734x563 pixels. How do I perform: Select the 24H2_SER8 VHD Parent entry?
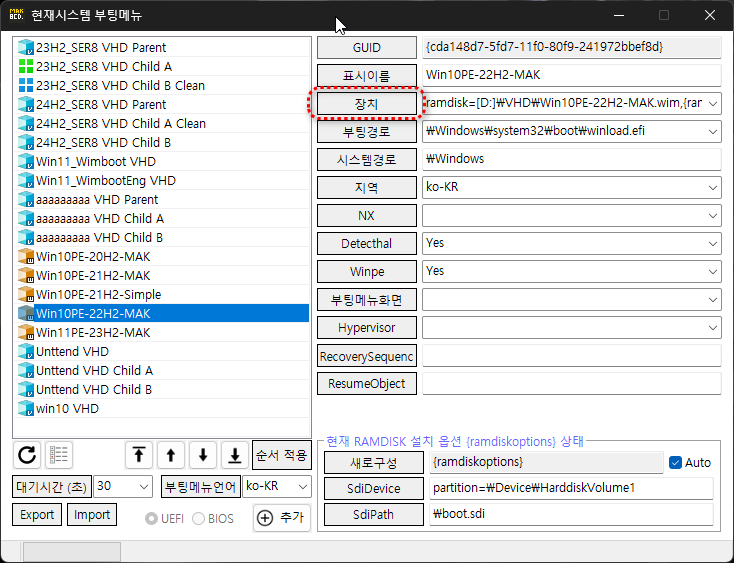pos(162,104)
